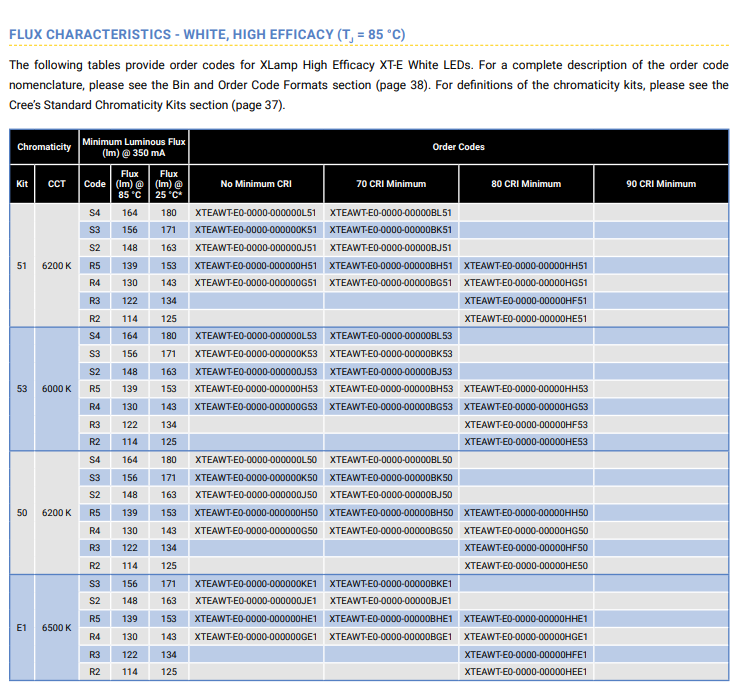Select order code XTEAWT-E0-0000-00000HH51

click(x=525, y=266)
